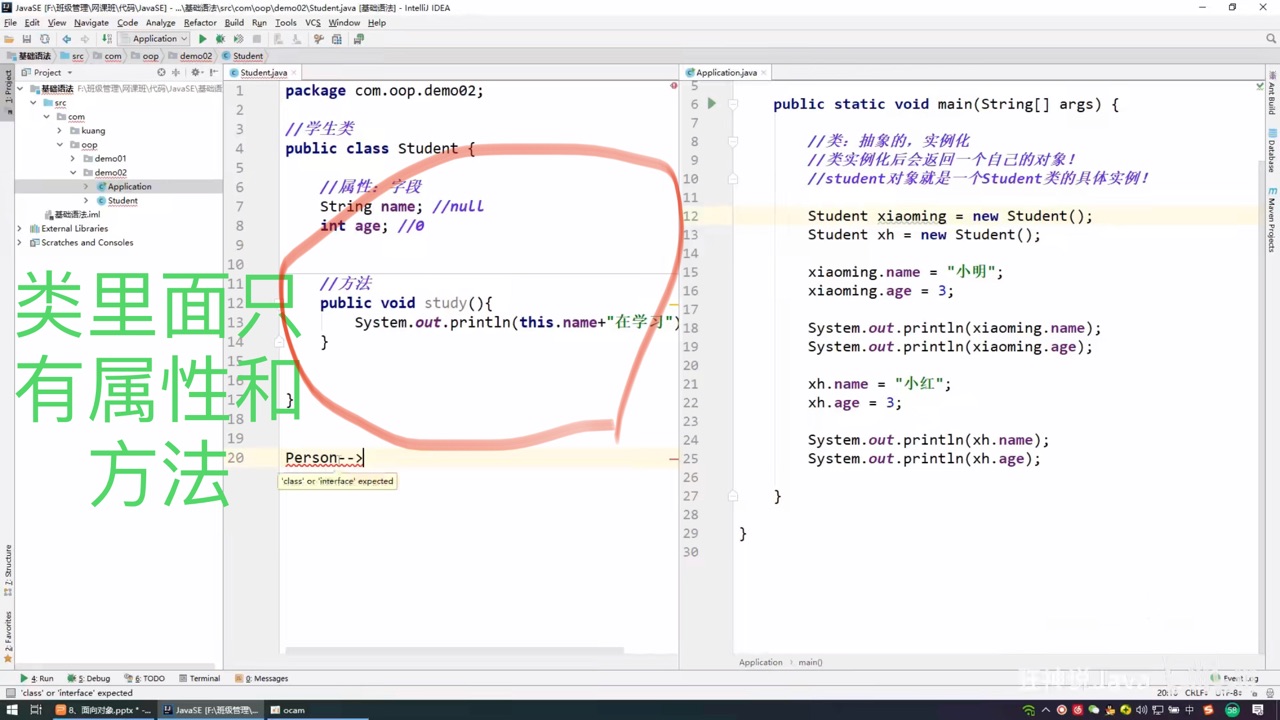Open the Navigate menu
1280x720 pixels.
pos(91,22)
